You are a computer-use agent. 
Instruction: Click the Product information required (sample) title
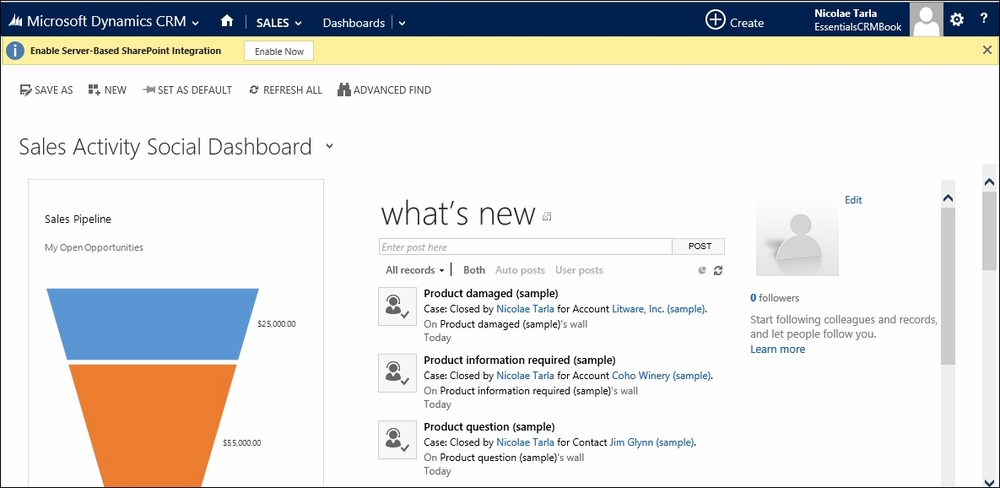click(x=520, y=360)
